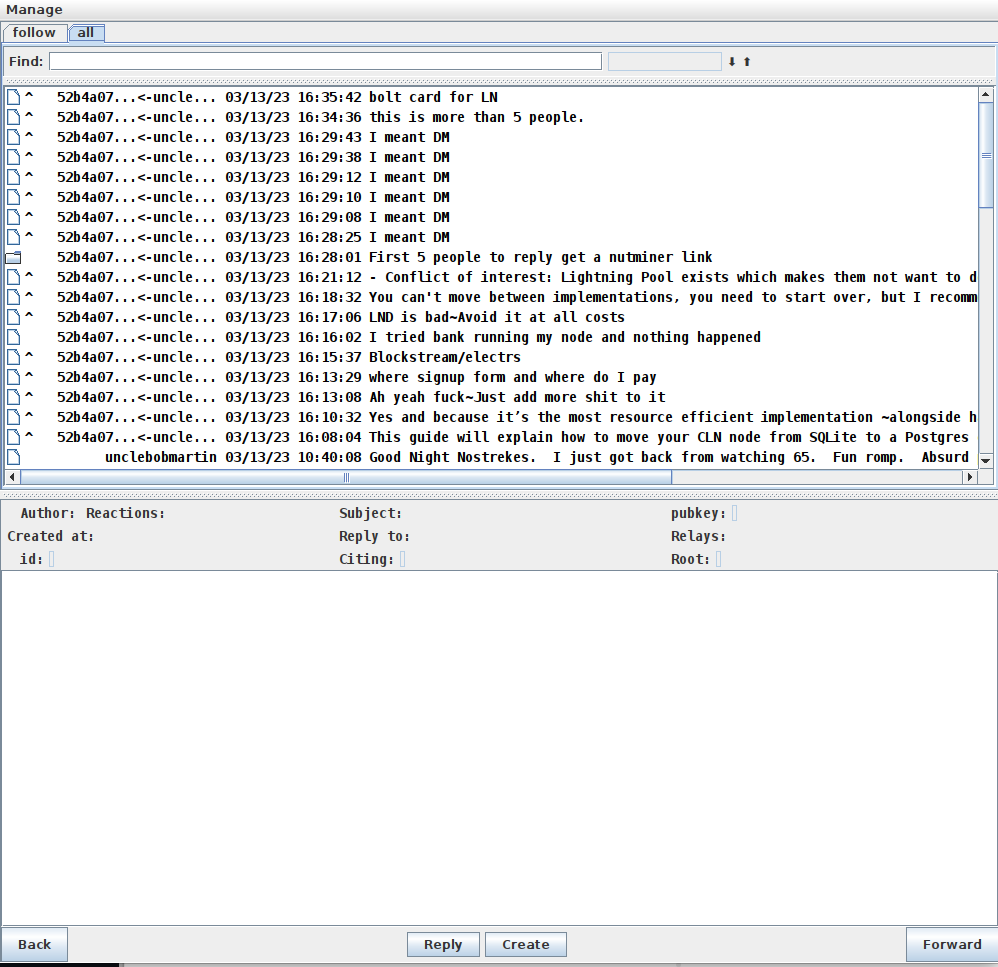Click document icon beside 'Blockstream/electrs' row
The height and width of the screenshot is (967, 998).
13,357
